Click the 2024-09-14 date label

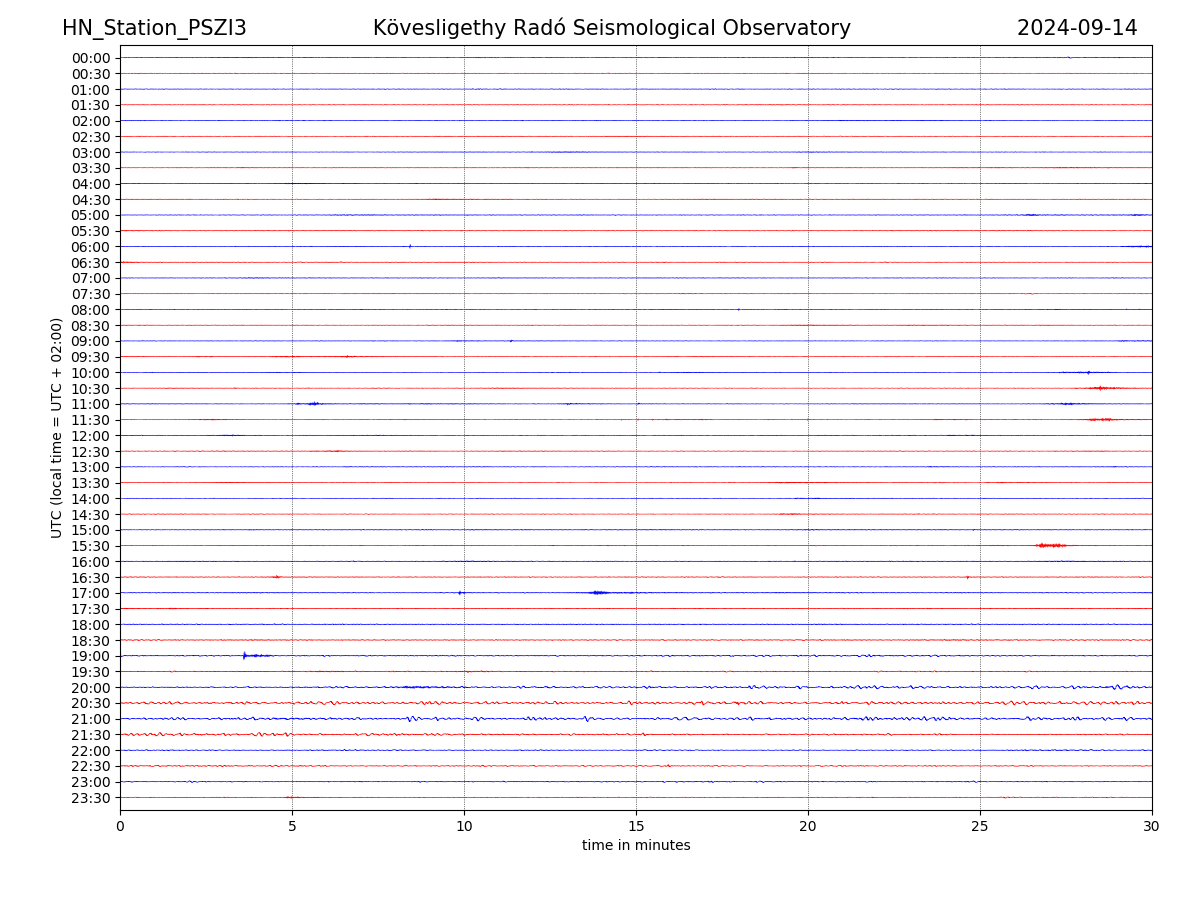click(x=1076, y=28)
